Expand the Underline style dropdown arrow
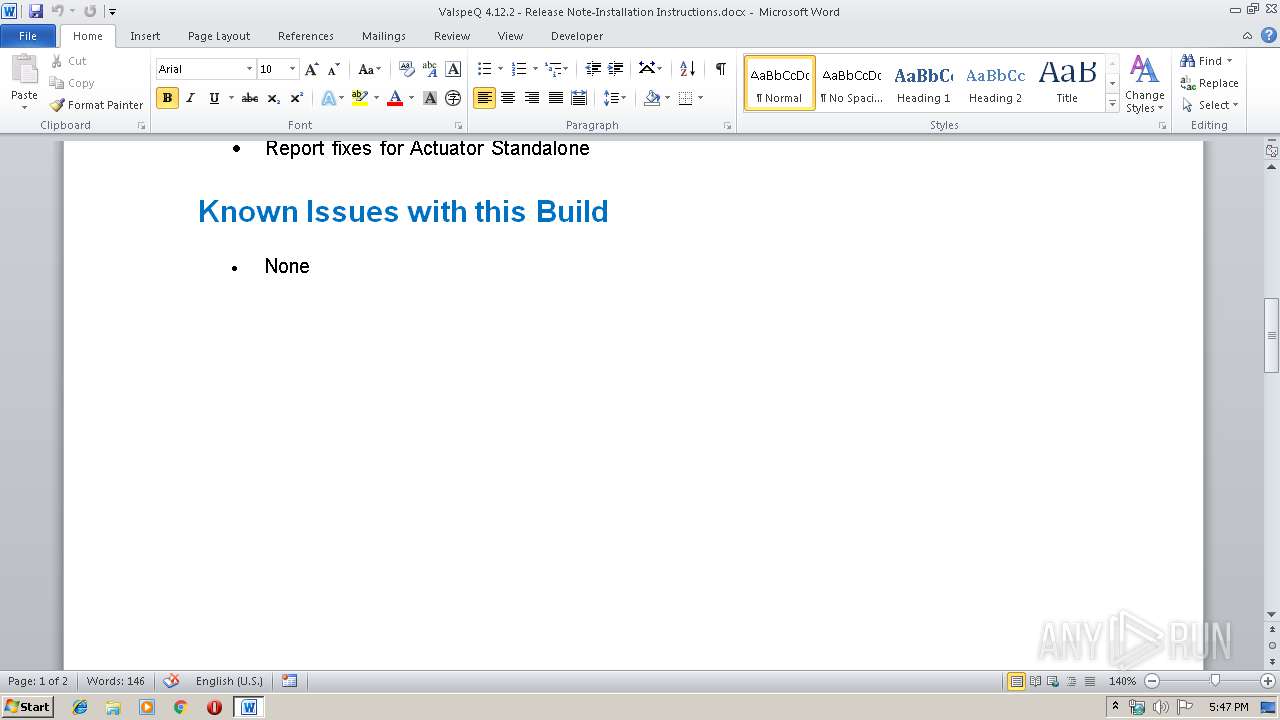Screen dimensions: 1280x720 (x=231, y=98)
